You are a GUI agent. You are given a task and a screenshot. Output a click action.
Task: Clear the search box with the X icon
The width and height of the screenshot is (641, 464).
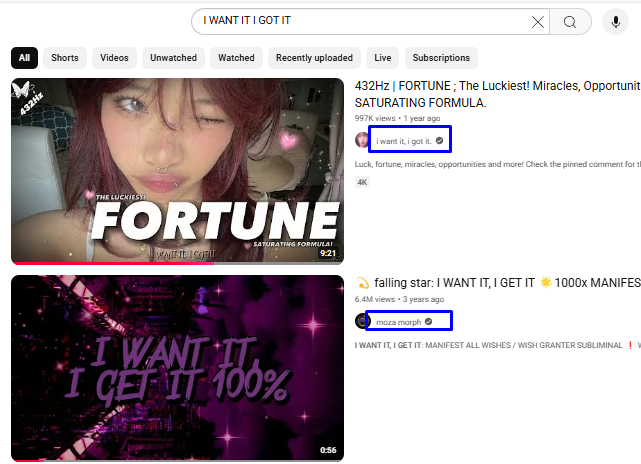click(538, 22)
